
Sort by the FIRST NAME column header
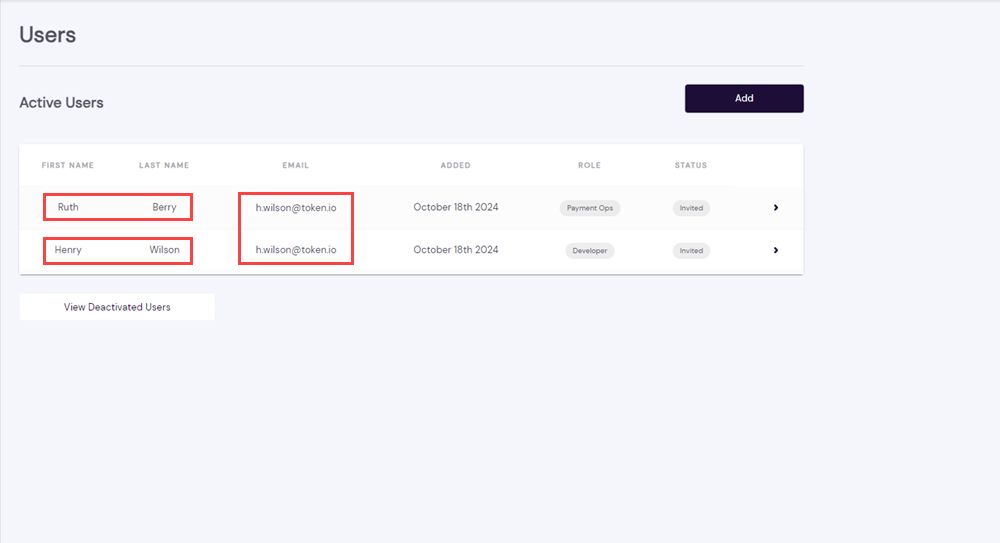[x=68, y=165]
